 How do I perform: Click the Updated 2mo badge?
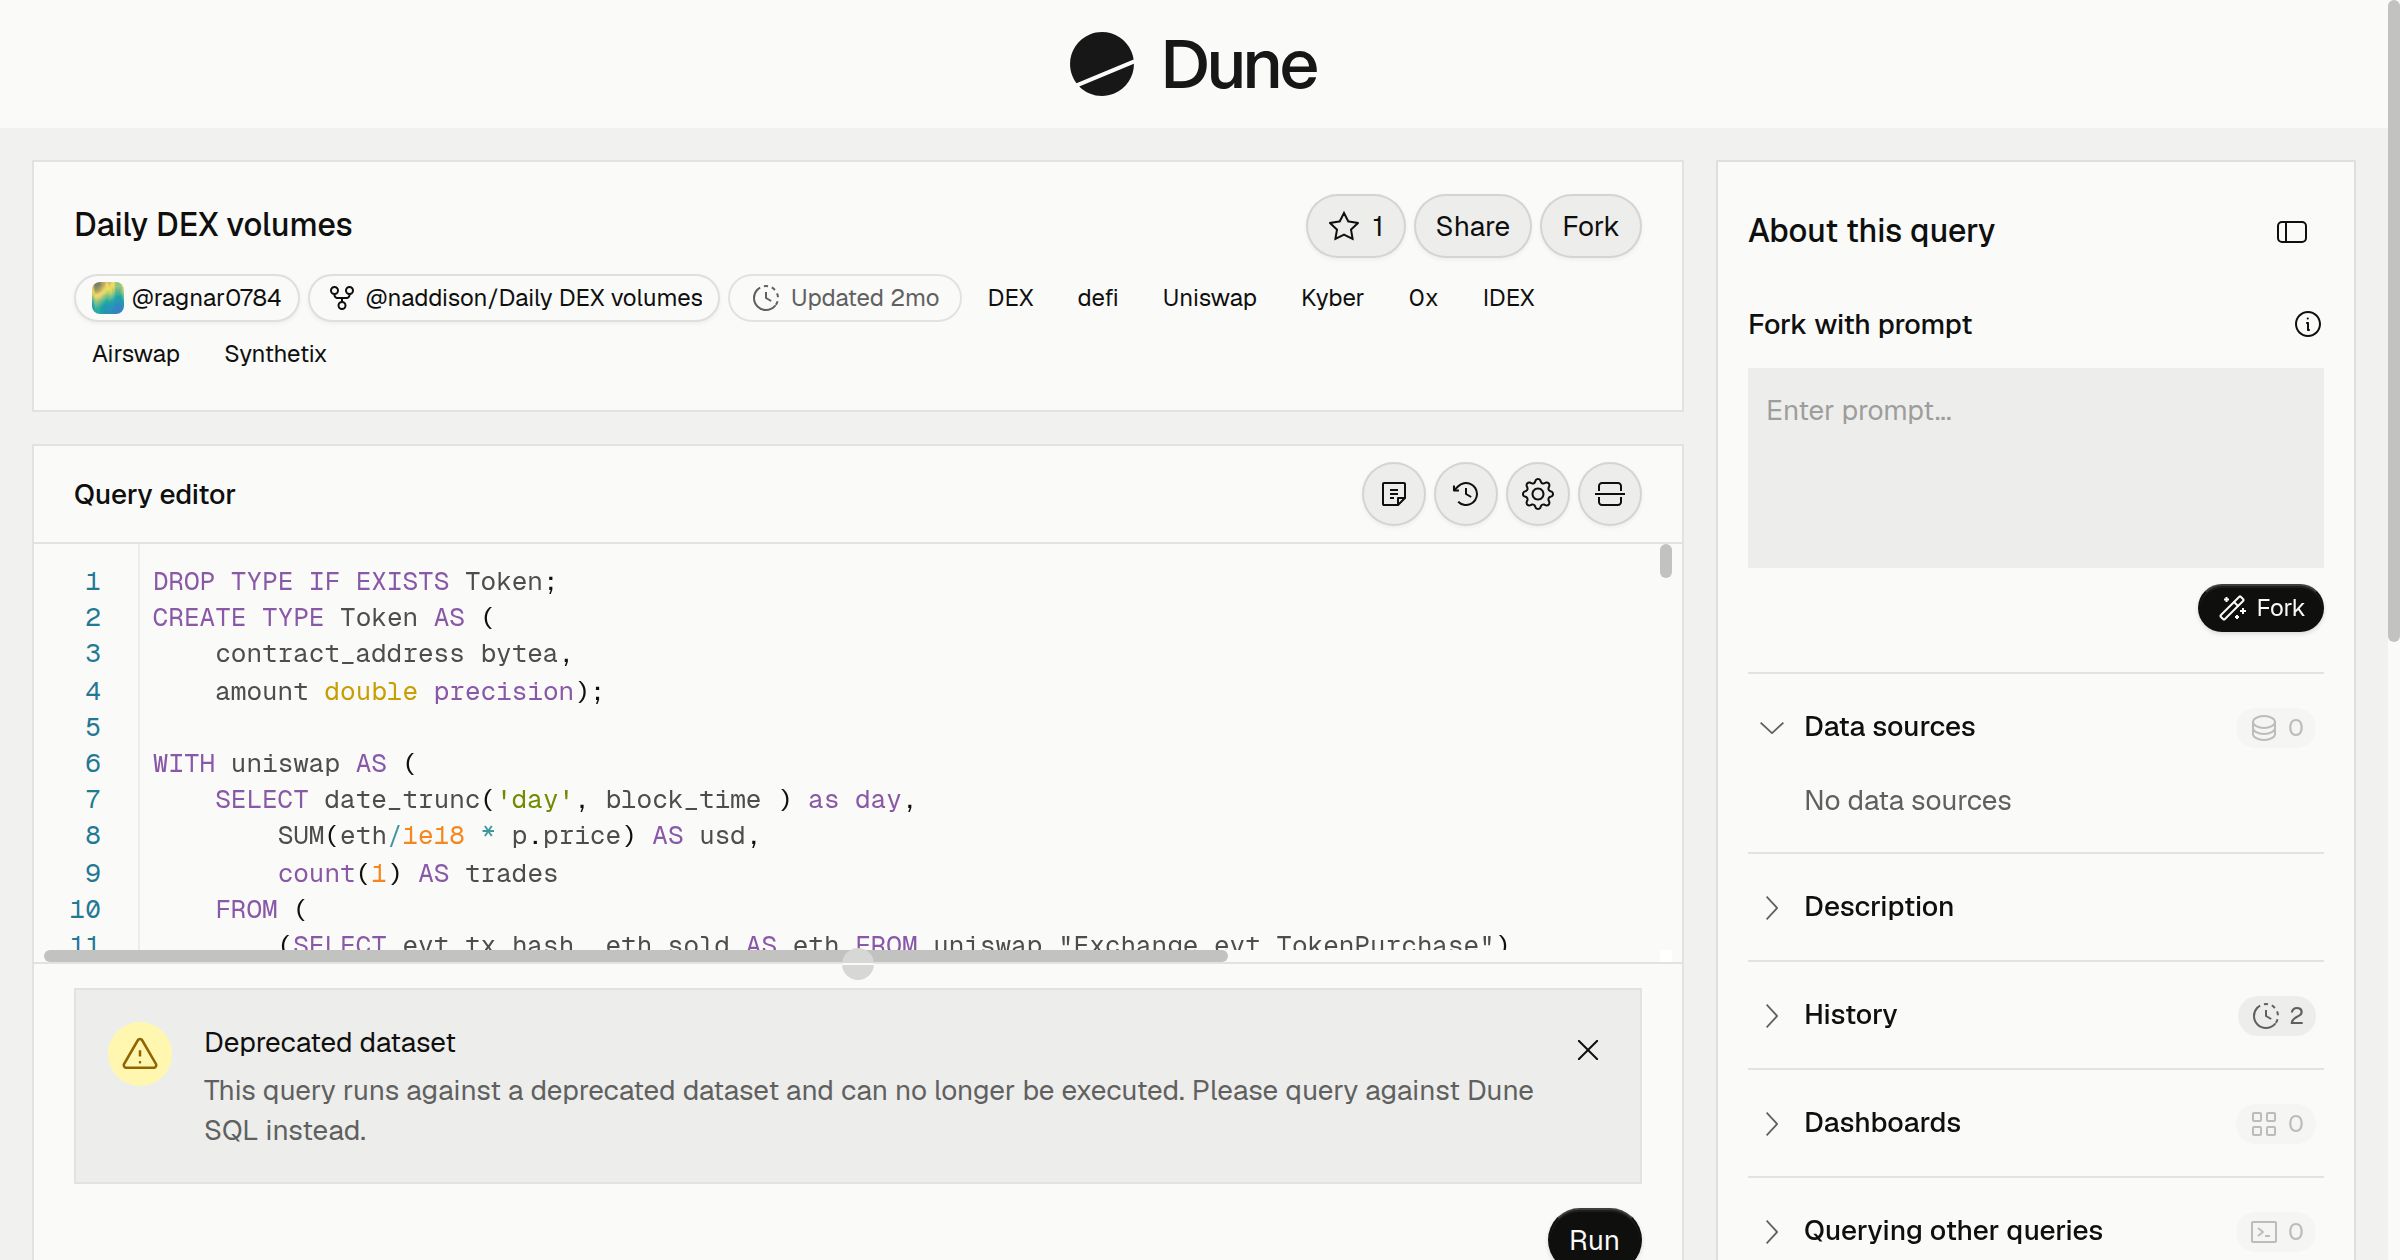tap(845, 298)
